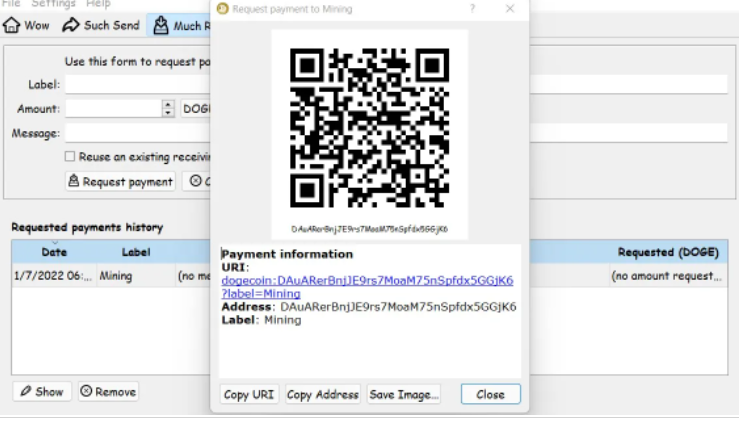Close dialog with title bar X
The image size is (739, 421).
[x=510, y=8]
